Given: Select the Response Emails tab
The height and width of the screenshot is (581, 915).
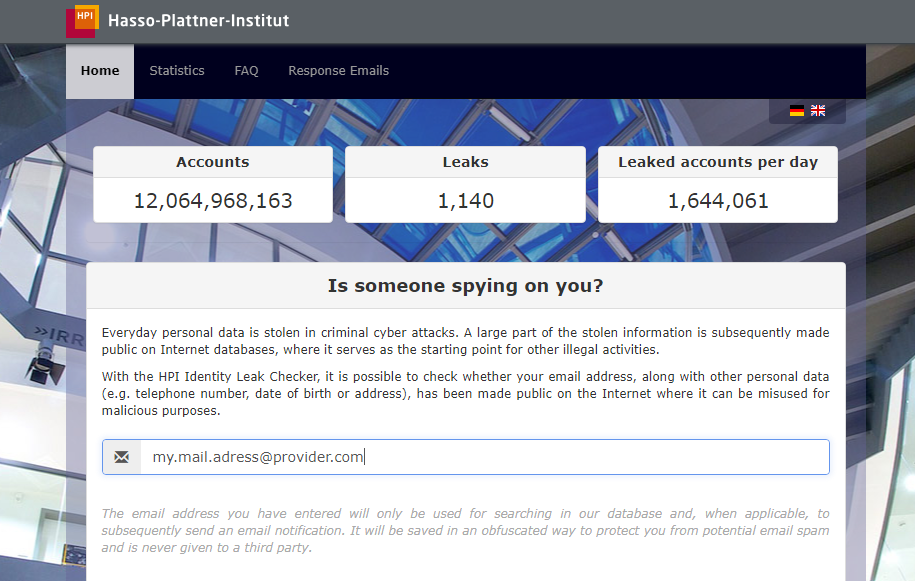Looking at the screenshot, I should tap(338, 71).
